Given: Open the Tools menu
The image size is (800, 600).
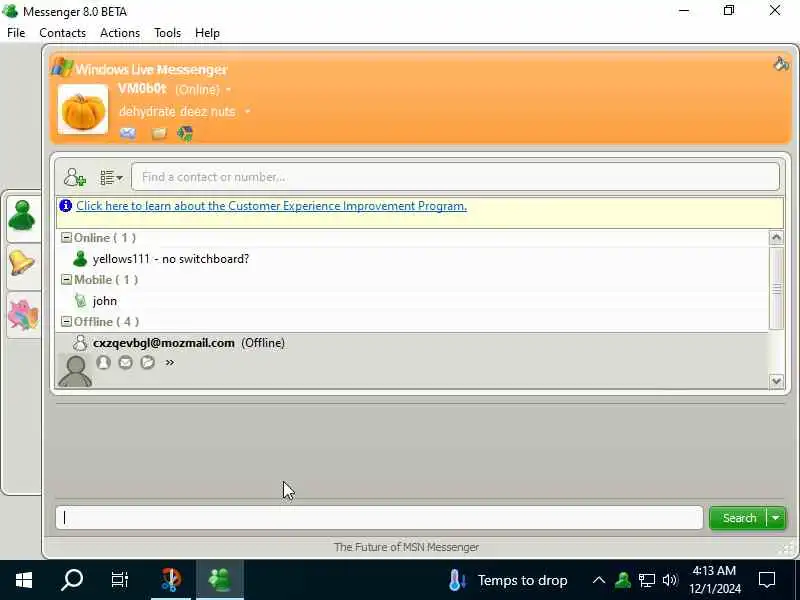Looking at the screenshot, I should tap(167, 33).
